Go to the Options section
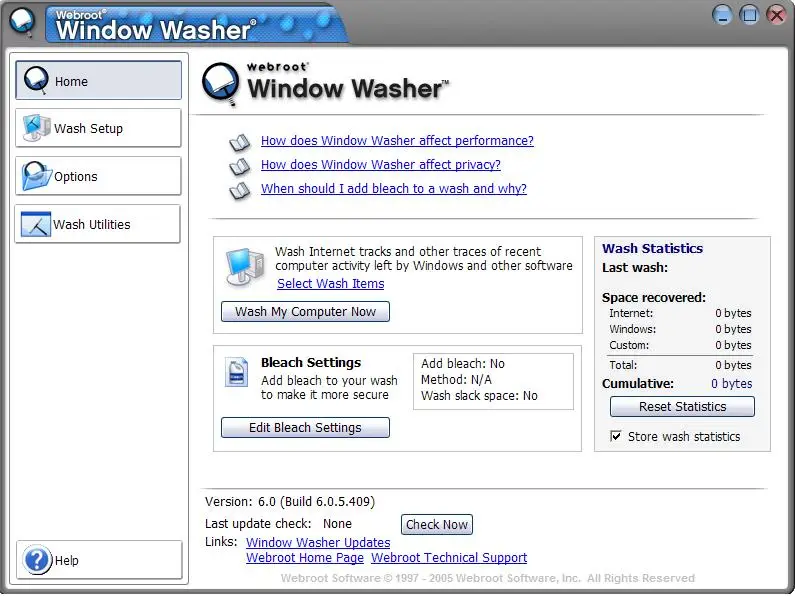795x596 pixels. click(x=98, y=176)
